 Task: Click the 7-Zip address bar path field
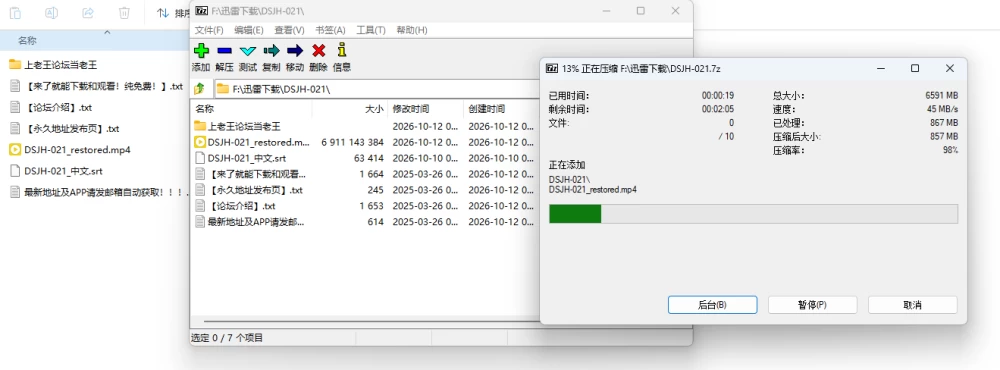pos(376,89)
